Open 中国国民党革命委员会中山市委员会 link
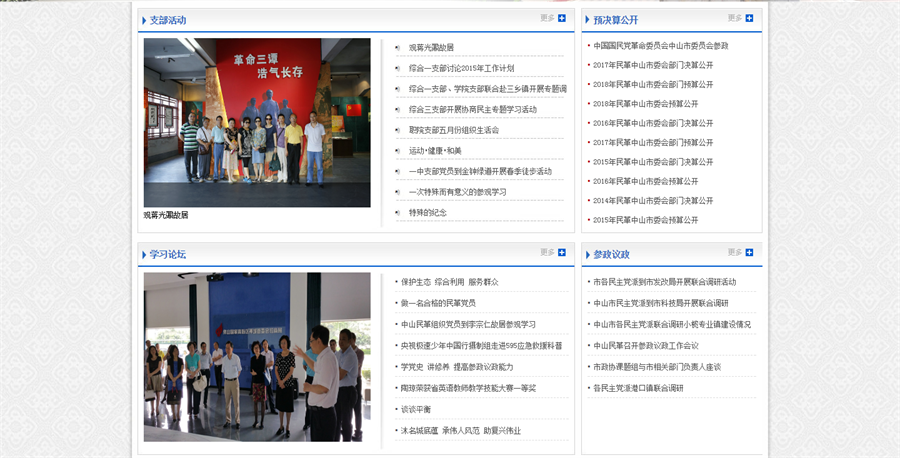 [661, 46]
